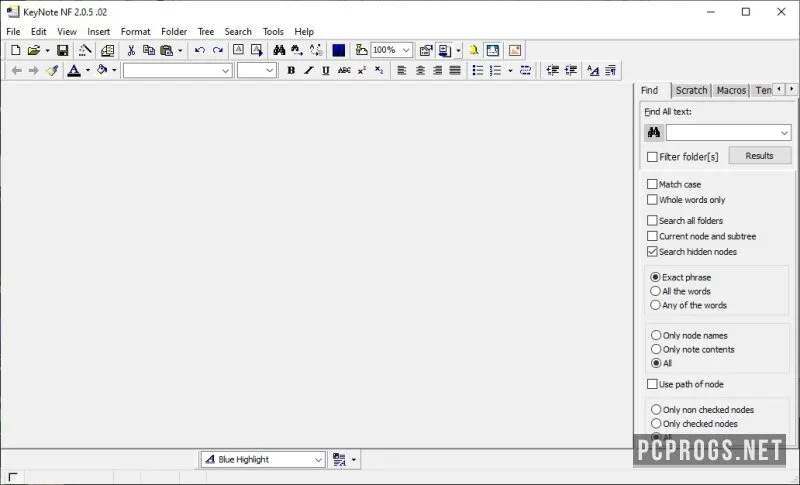Select the Exact phrase radio button

[x=656, y=277]
